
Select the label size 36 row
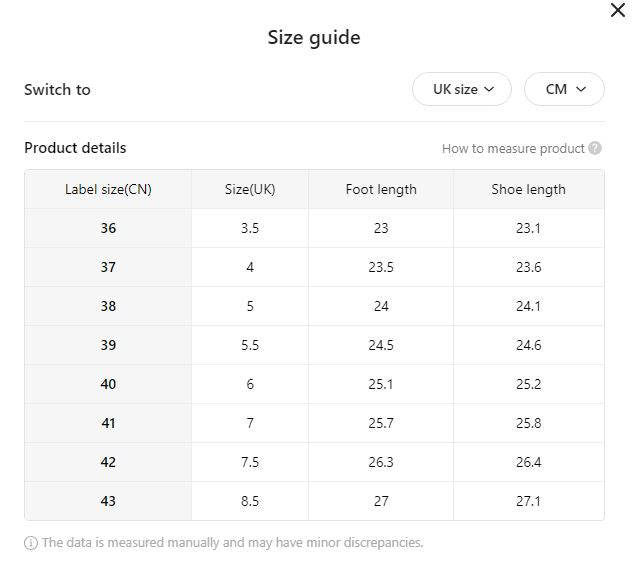click(108, 228)
